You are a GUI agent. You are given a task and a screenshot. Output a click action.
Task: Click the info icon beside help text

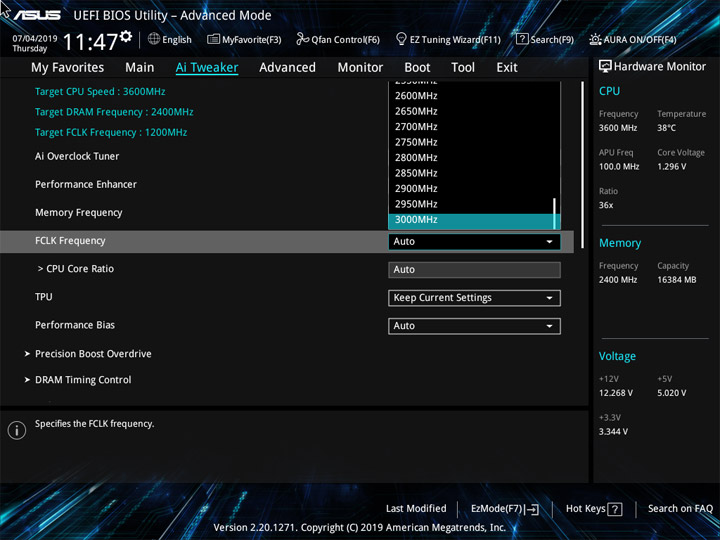(17, 431)
